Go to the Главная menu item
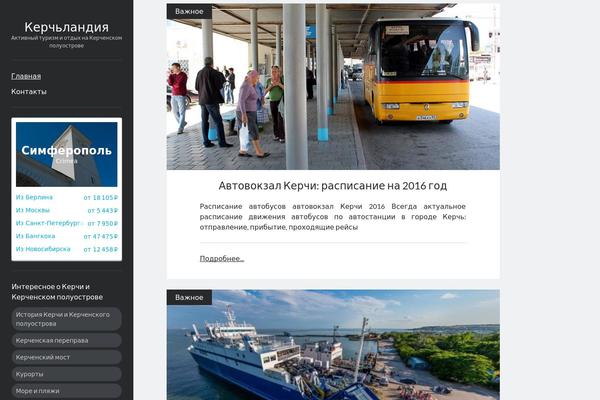Screen dimensions: 600x400 [x=26, y=76]
